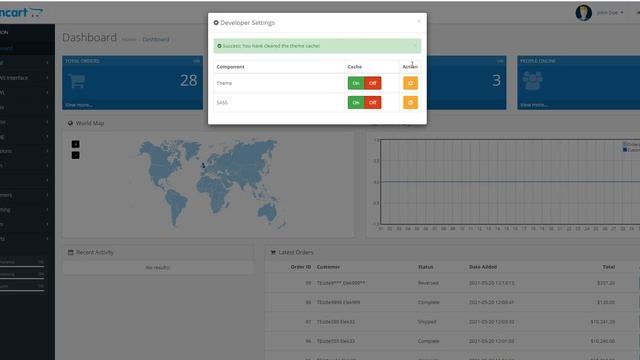Click the 28 total orders count
The image size is (640, 360).
[x=189, y=80]
